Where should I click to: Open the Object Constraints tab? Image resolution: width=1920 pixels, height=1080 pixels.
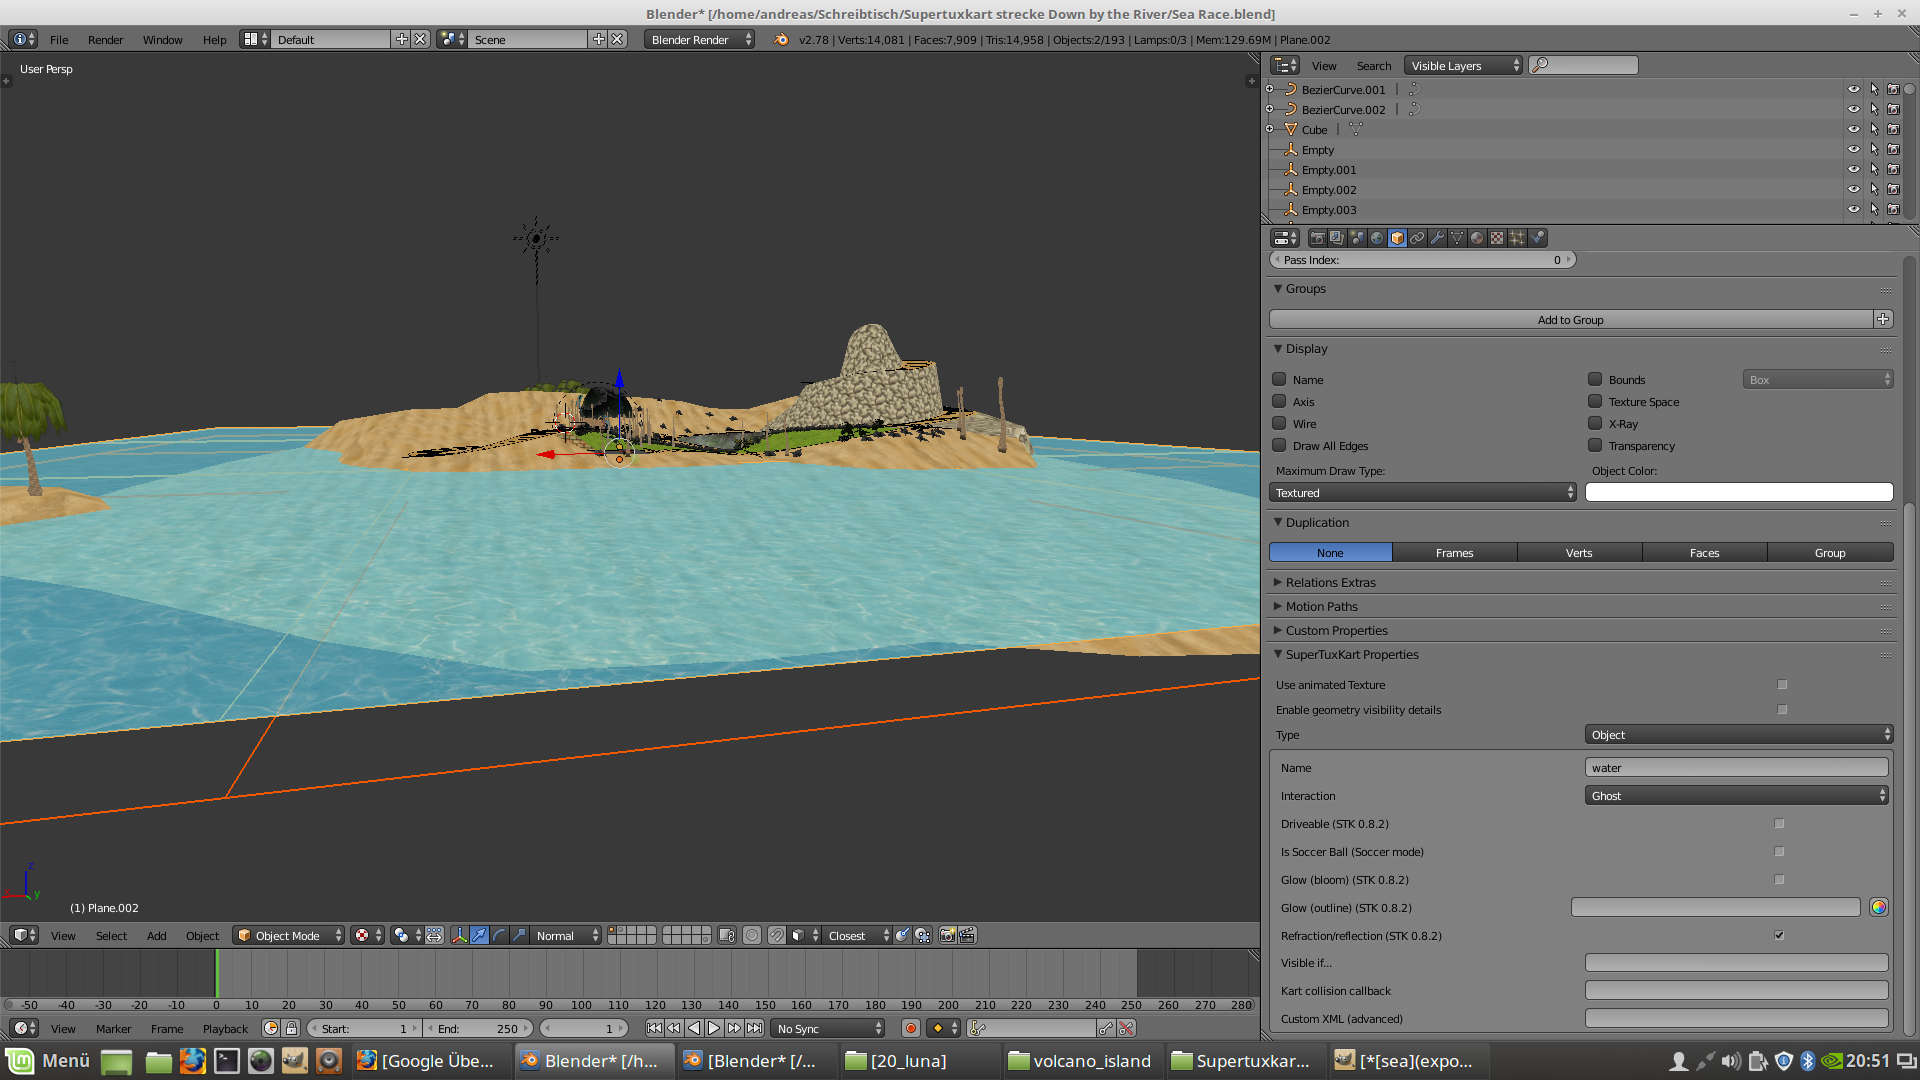tap(1417, 238)
